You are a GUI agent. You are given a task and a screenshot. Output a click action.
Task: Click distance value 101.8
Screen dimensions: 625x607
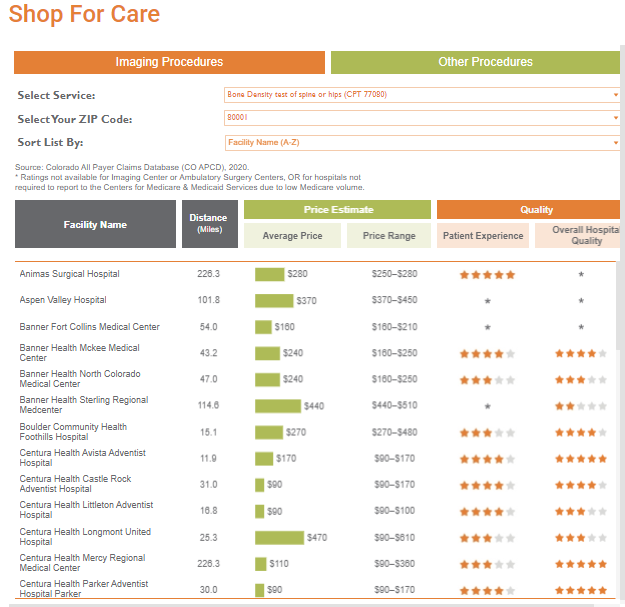click(208, 300)
